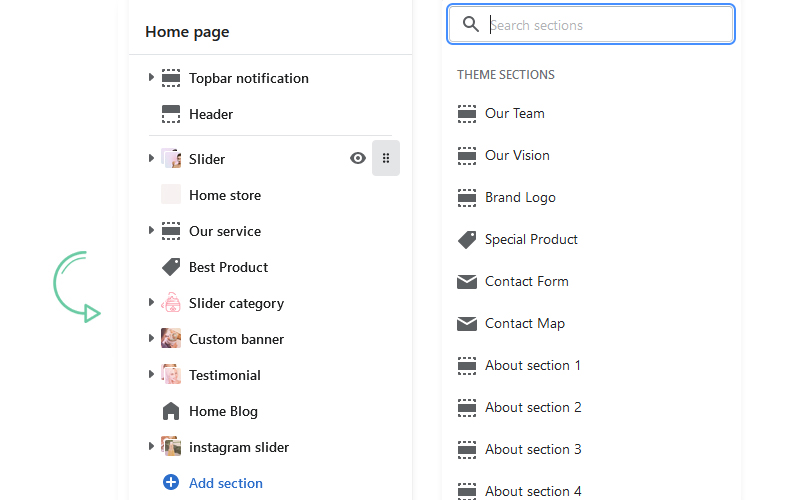Screen dimensions: 800x500
Task: Click the Add section link
Action: pyautogui.click(x=226, y=483)
